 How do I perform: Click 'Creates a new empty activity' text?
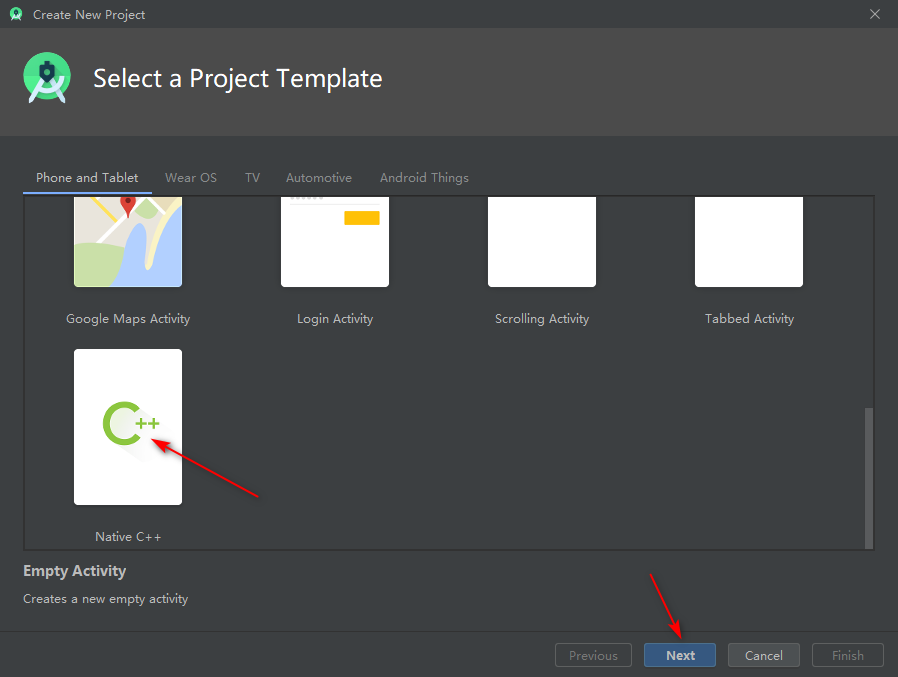pyautogui.click(x=105, y=599)
